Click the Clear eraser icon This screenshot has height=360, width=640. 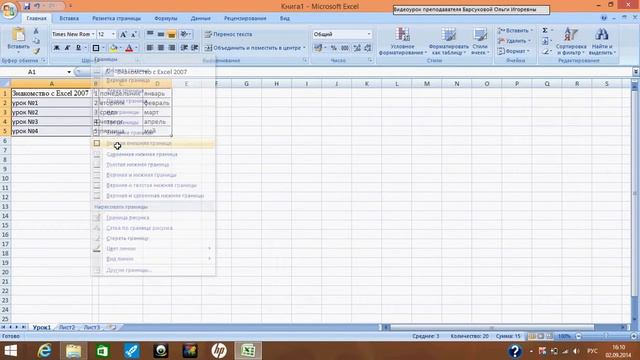click(x=545, y=51)
